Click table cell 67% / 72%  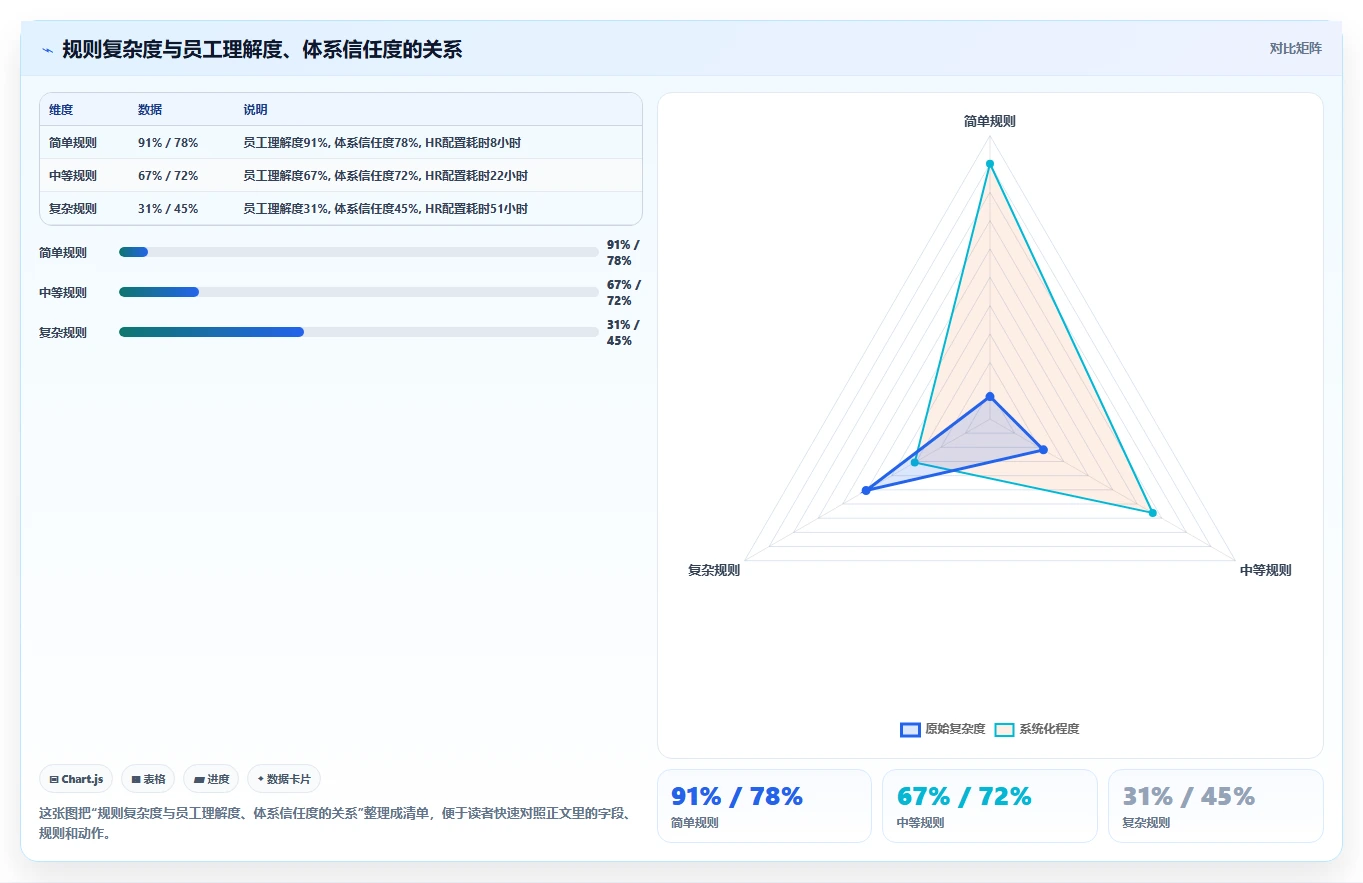tap(168, 176)
